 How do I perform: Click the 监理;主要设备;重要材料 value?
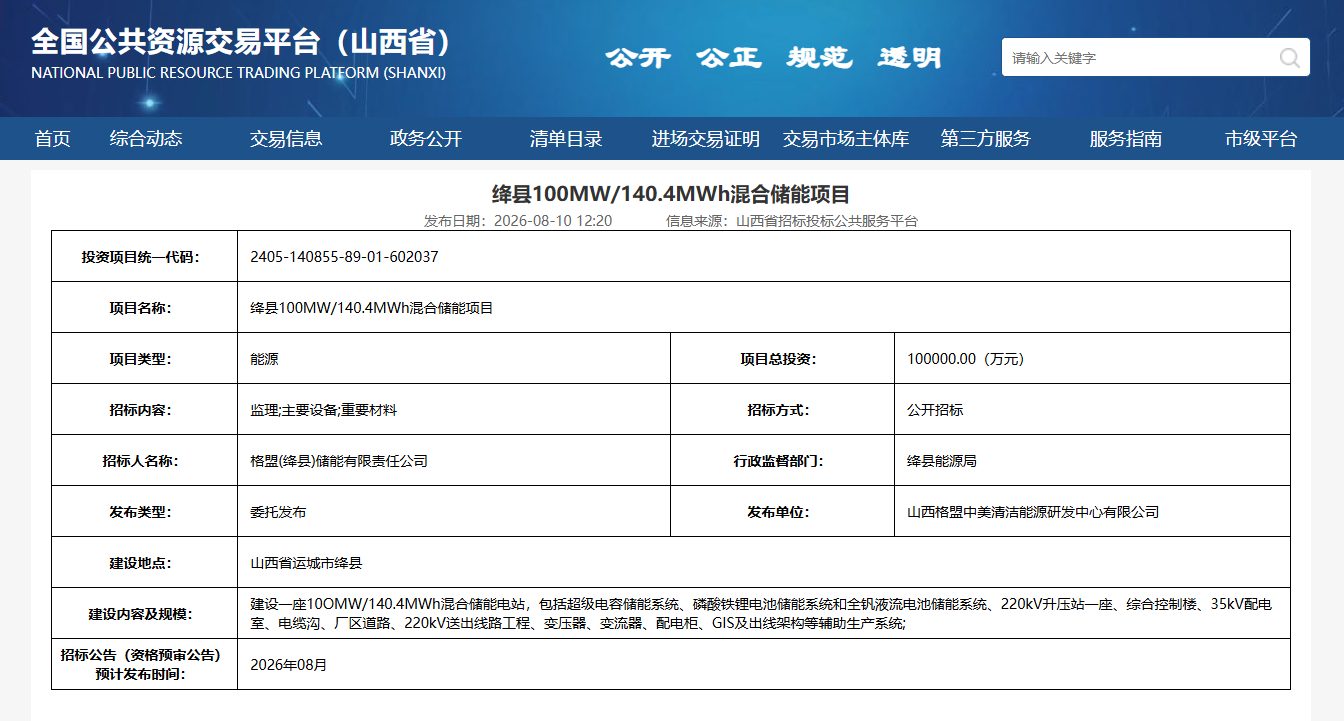(x=323, y=410)
